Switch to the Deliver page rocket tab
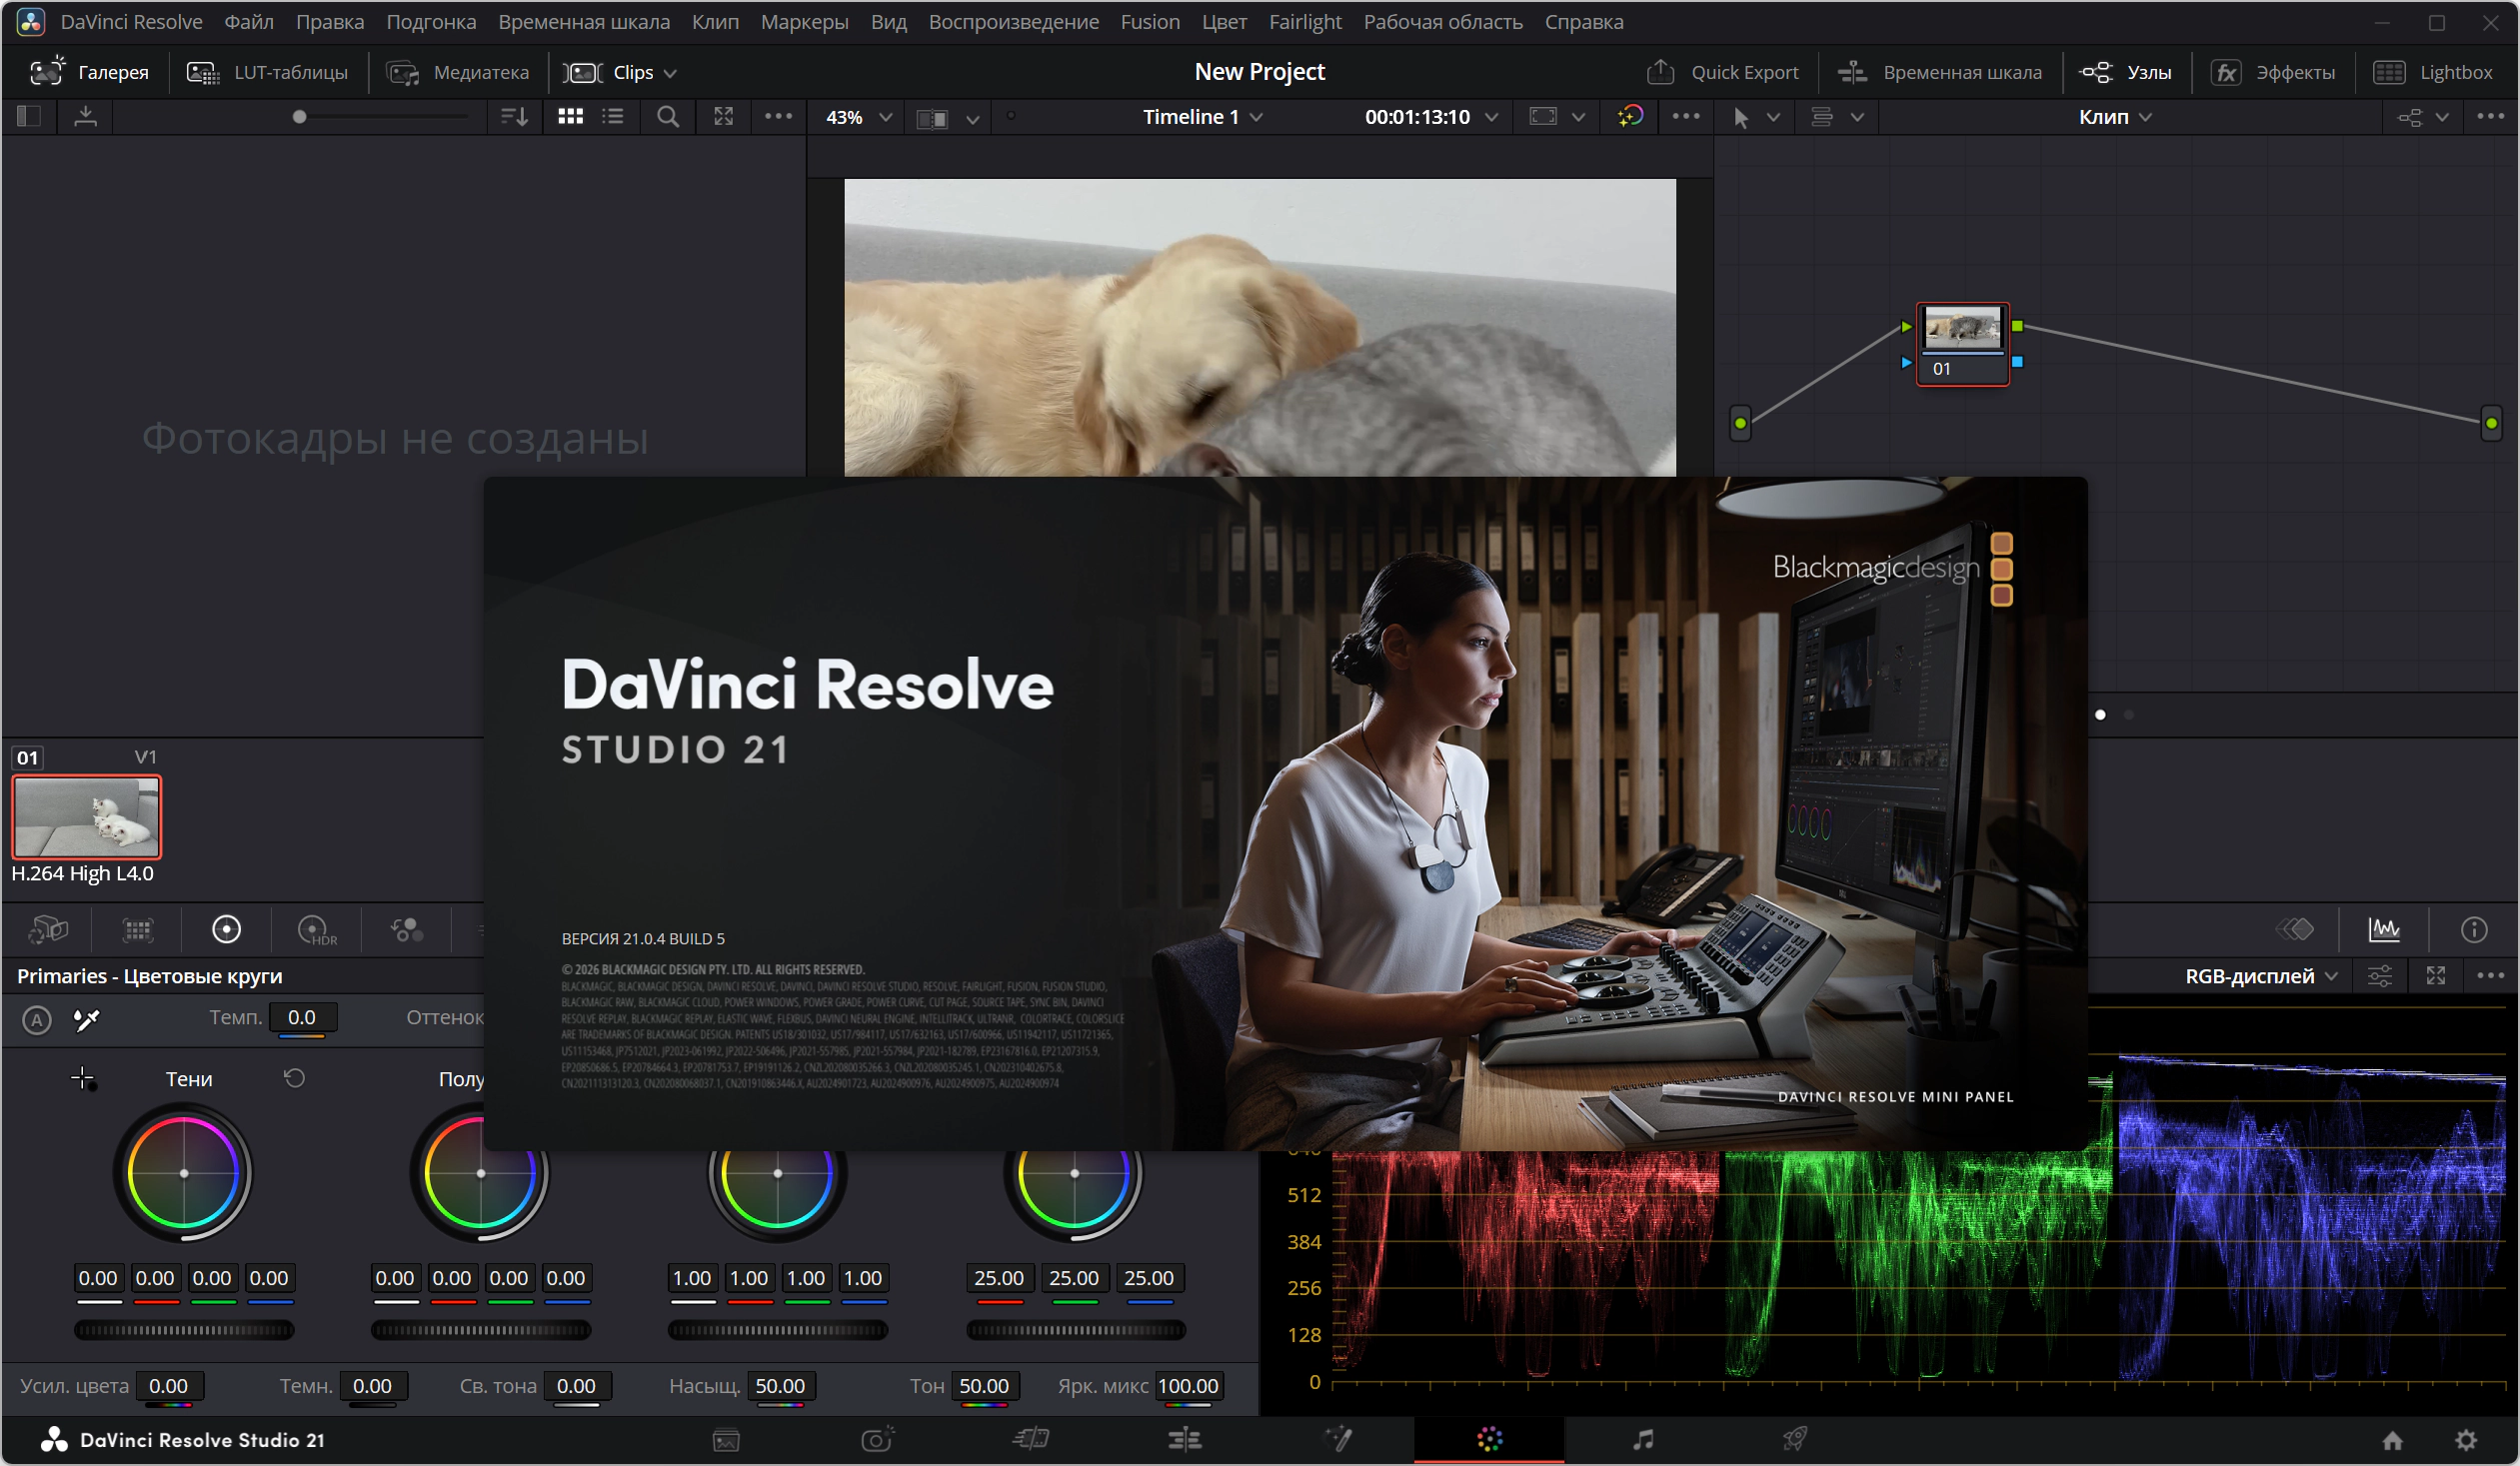The width and height of the screenshot is (2520, 1466). point(1795,1440)
